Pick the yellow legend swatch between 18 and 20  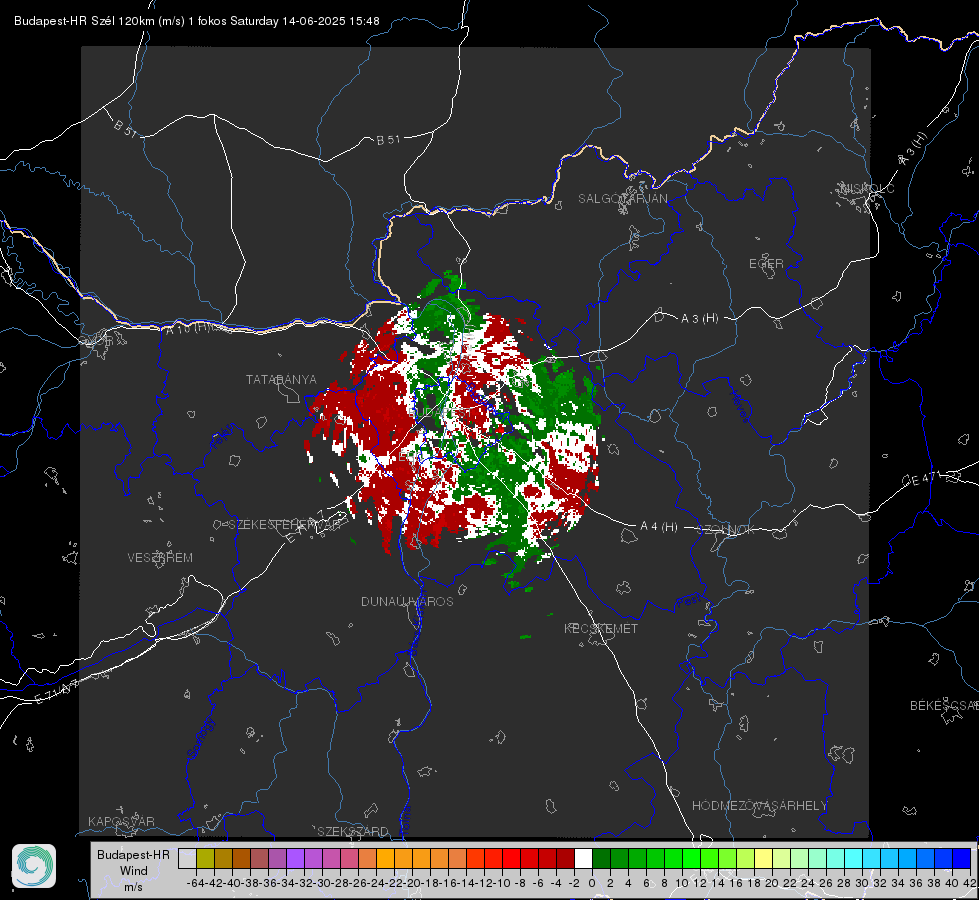pyautogui.click(x=764, y=858)
